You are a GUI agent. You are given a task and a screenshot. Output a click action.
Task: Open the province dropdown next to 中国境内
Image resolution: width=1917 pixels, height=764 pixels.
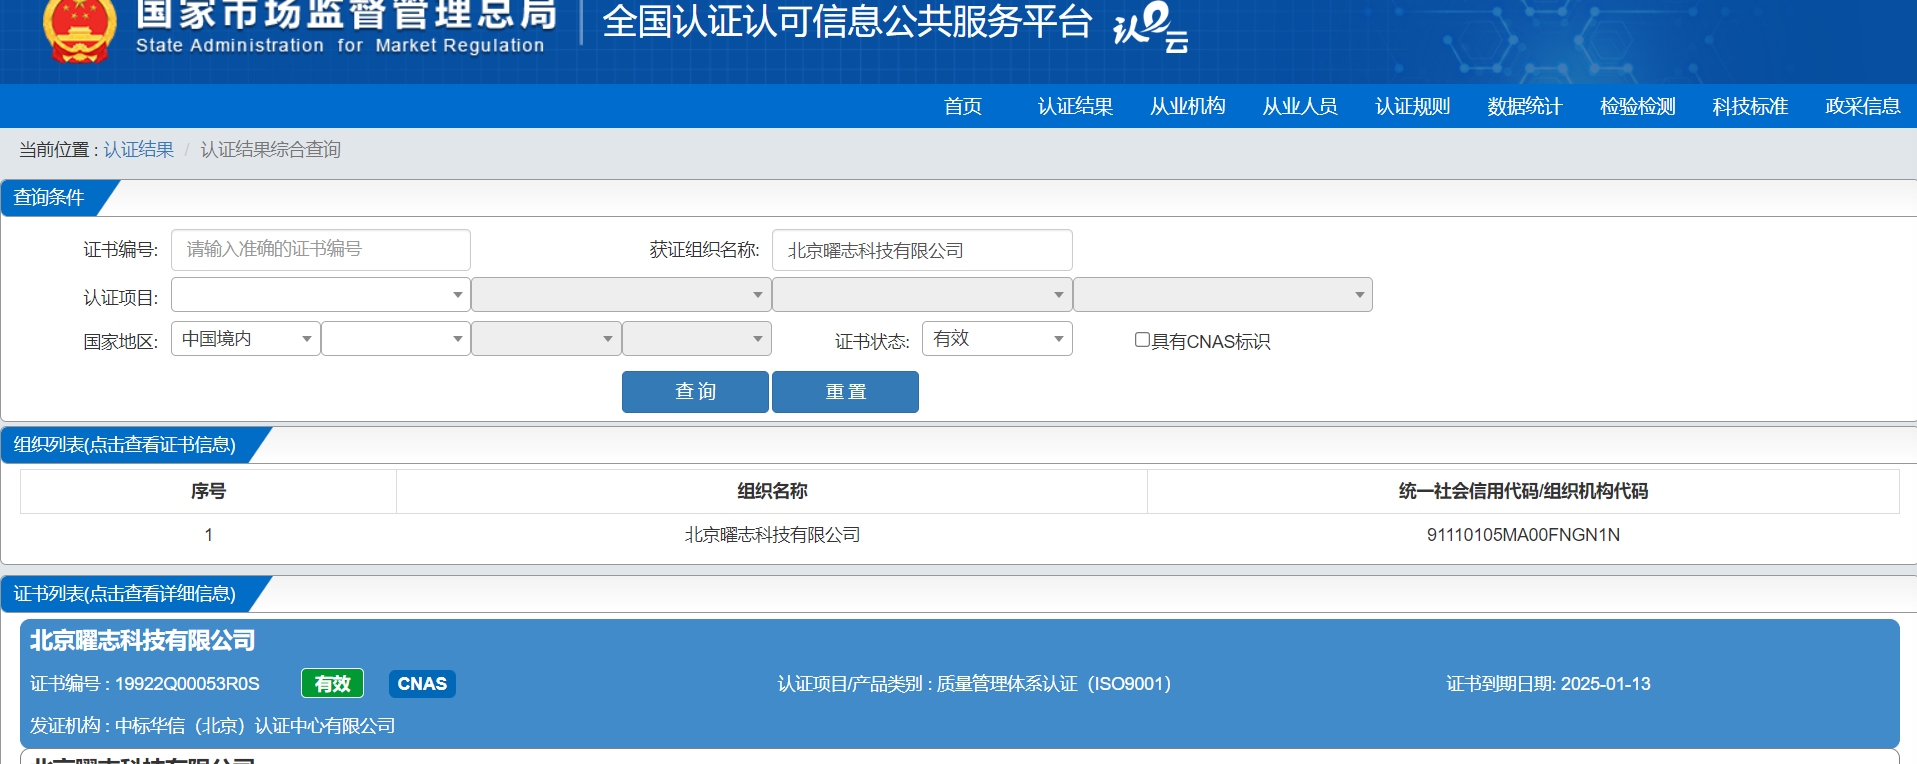[396, 339]
